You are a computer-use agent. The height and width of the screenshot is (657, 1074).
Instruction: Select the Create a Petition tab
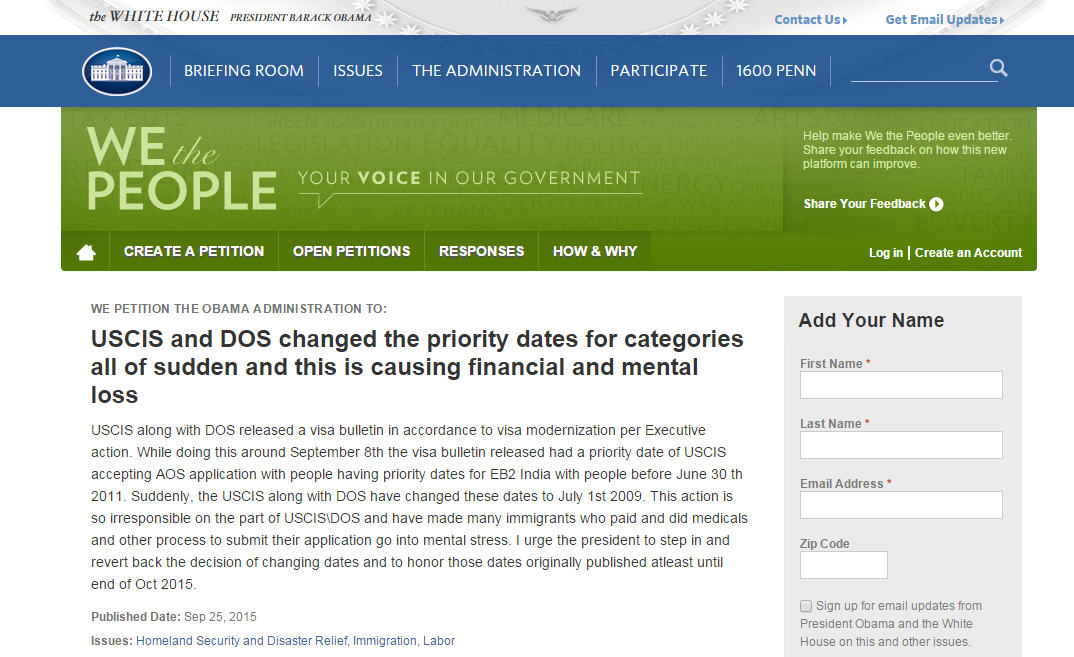(x=194, y=251)
